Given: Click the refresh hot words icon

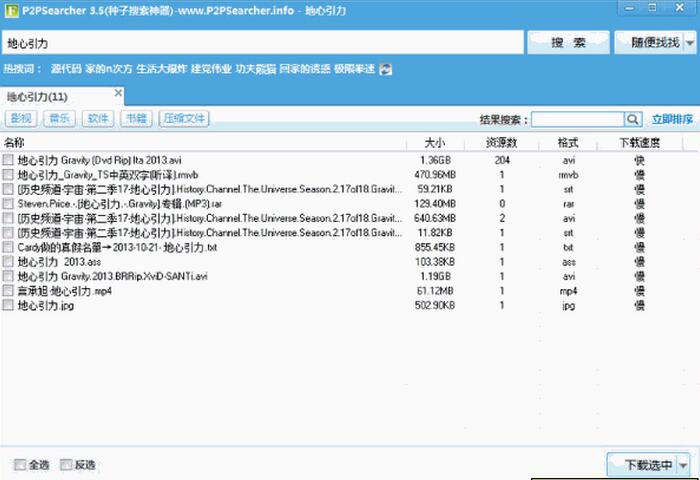Looking at the screenshot, I should tap(385, 69).
